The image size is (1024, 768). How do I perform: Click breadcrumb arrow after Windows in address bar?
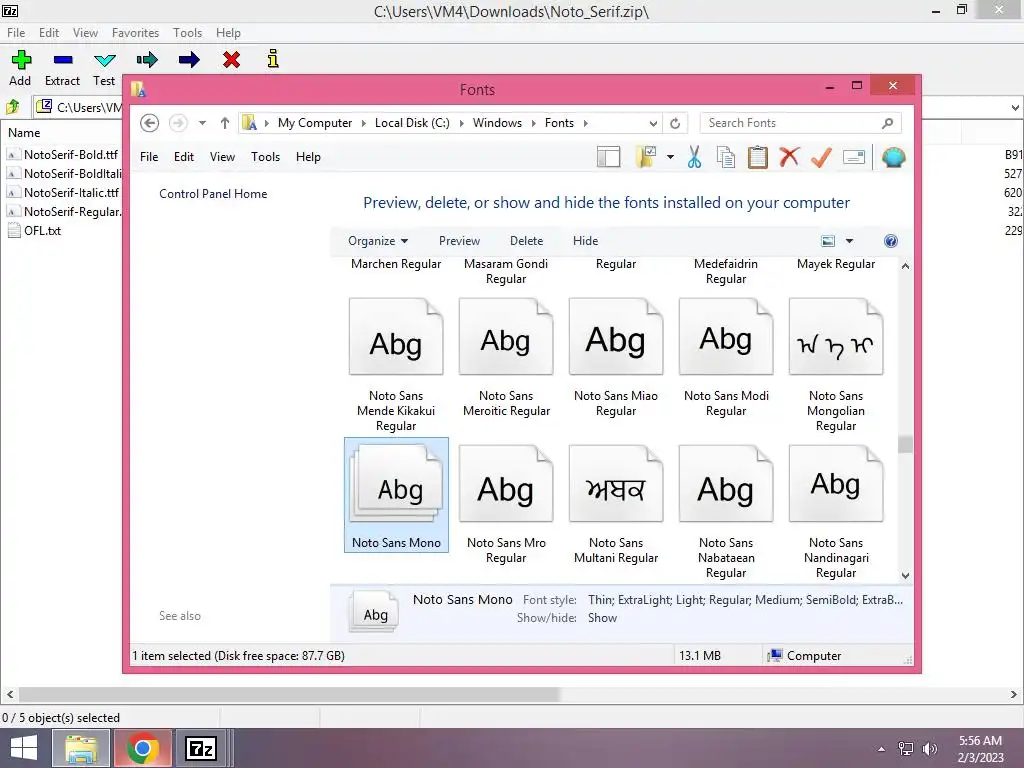(533, 123)
